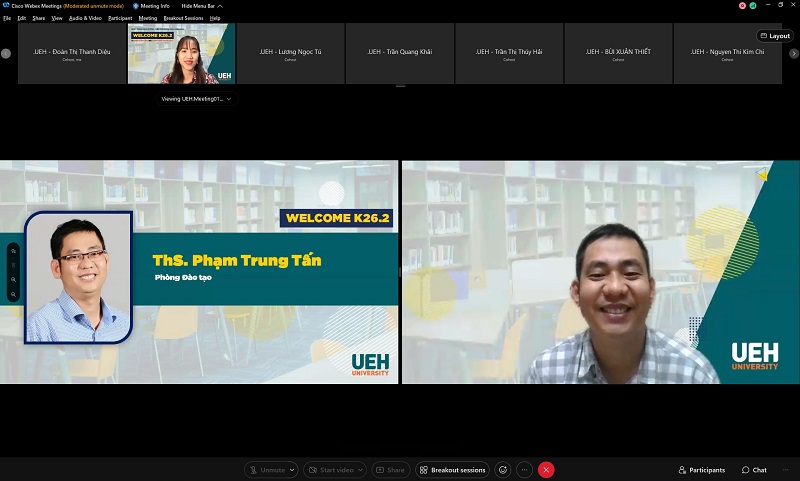Open Meeting Info
The height and width of the screenshot is (481, 800).
151,6
